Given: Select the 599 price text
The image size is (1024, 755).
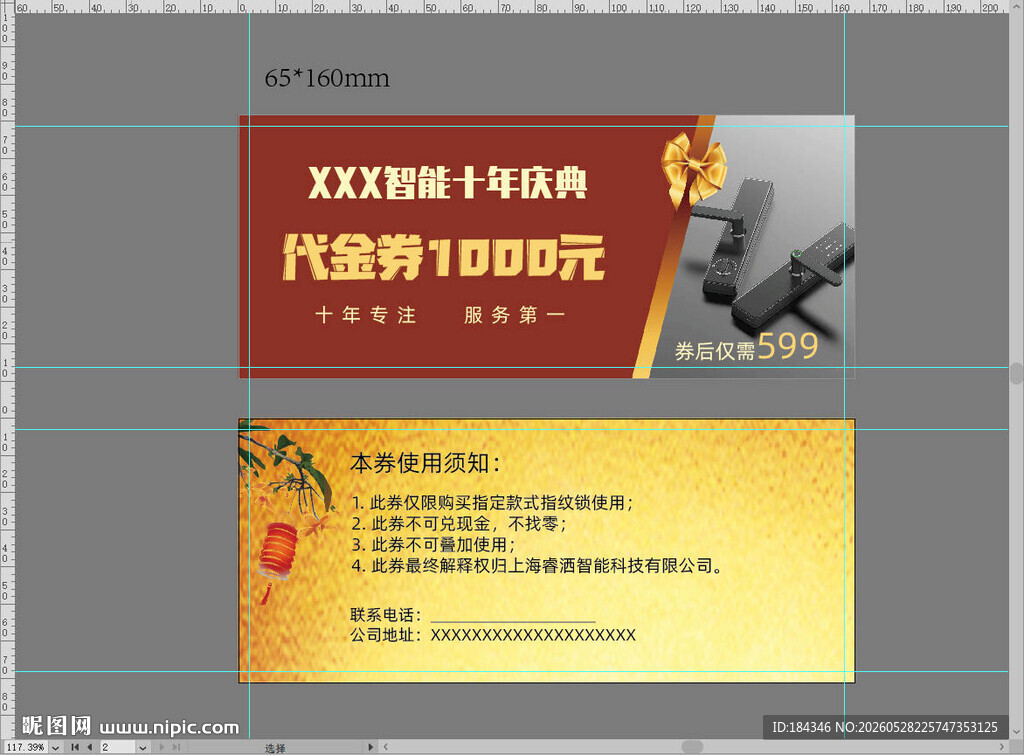Looking at the screenshot, I should click(x=788, y=345).
